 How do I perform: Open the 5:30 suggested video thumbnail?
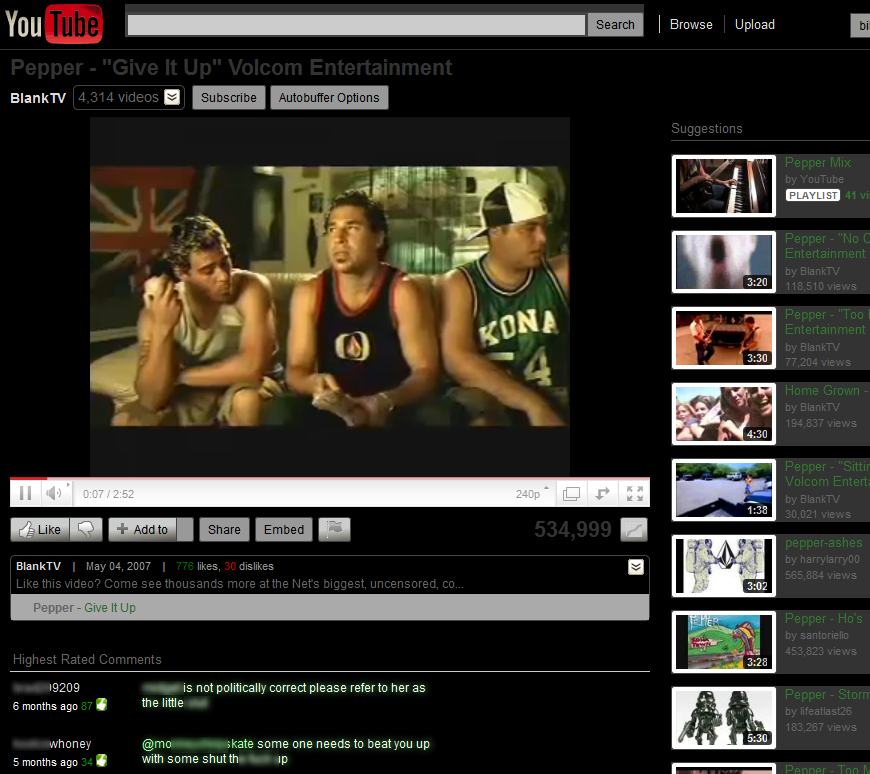tap(724, 718)
